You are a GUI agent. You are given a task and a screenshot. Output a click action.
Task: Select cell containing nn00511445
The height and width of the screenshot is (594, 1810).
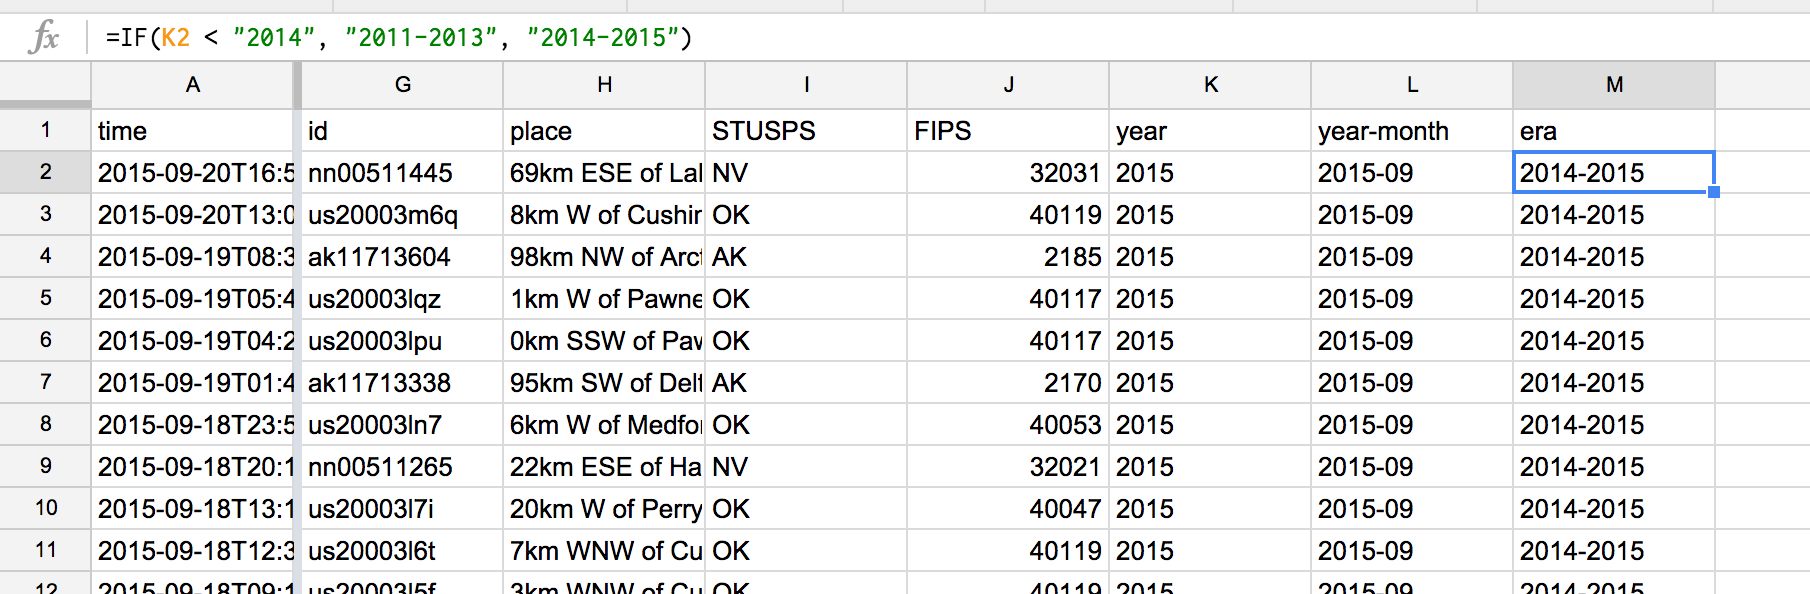coord(402,173)
